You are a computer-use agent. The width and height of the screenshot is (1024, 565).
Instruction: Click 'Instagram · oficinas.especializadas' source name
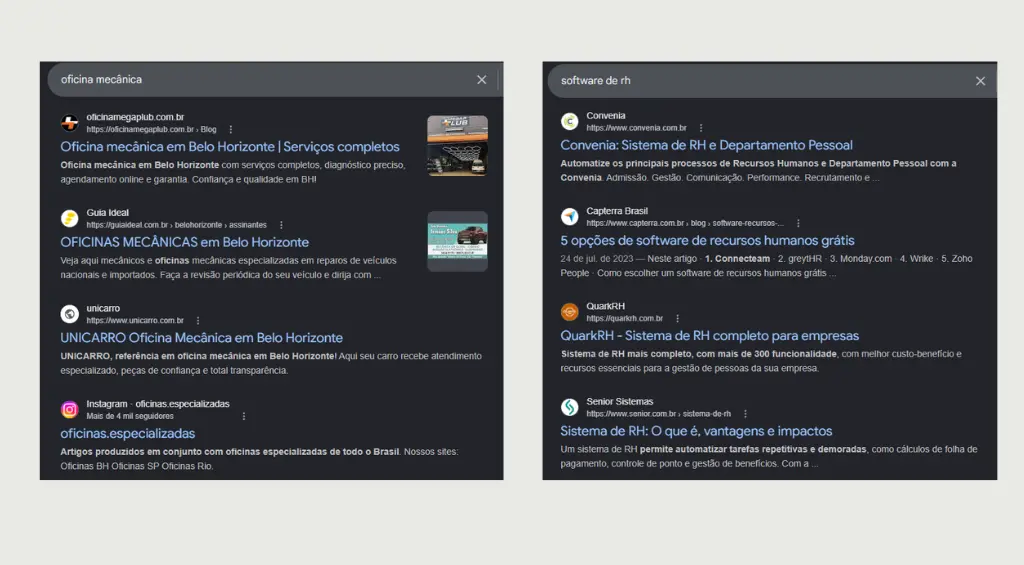[158, 404]
